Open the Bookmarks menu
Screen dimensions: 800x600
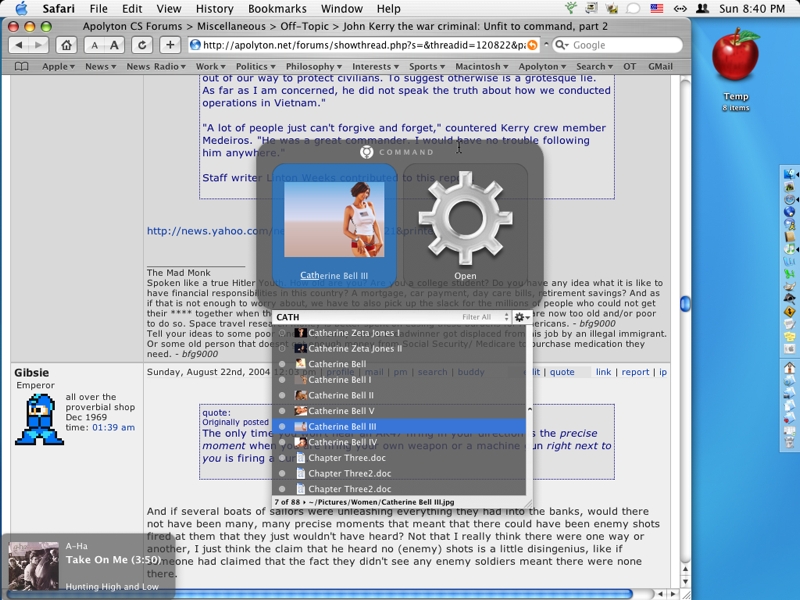277,9
